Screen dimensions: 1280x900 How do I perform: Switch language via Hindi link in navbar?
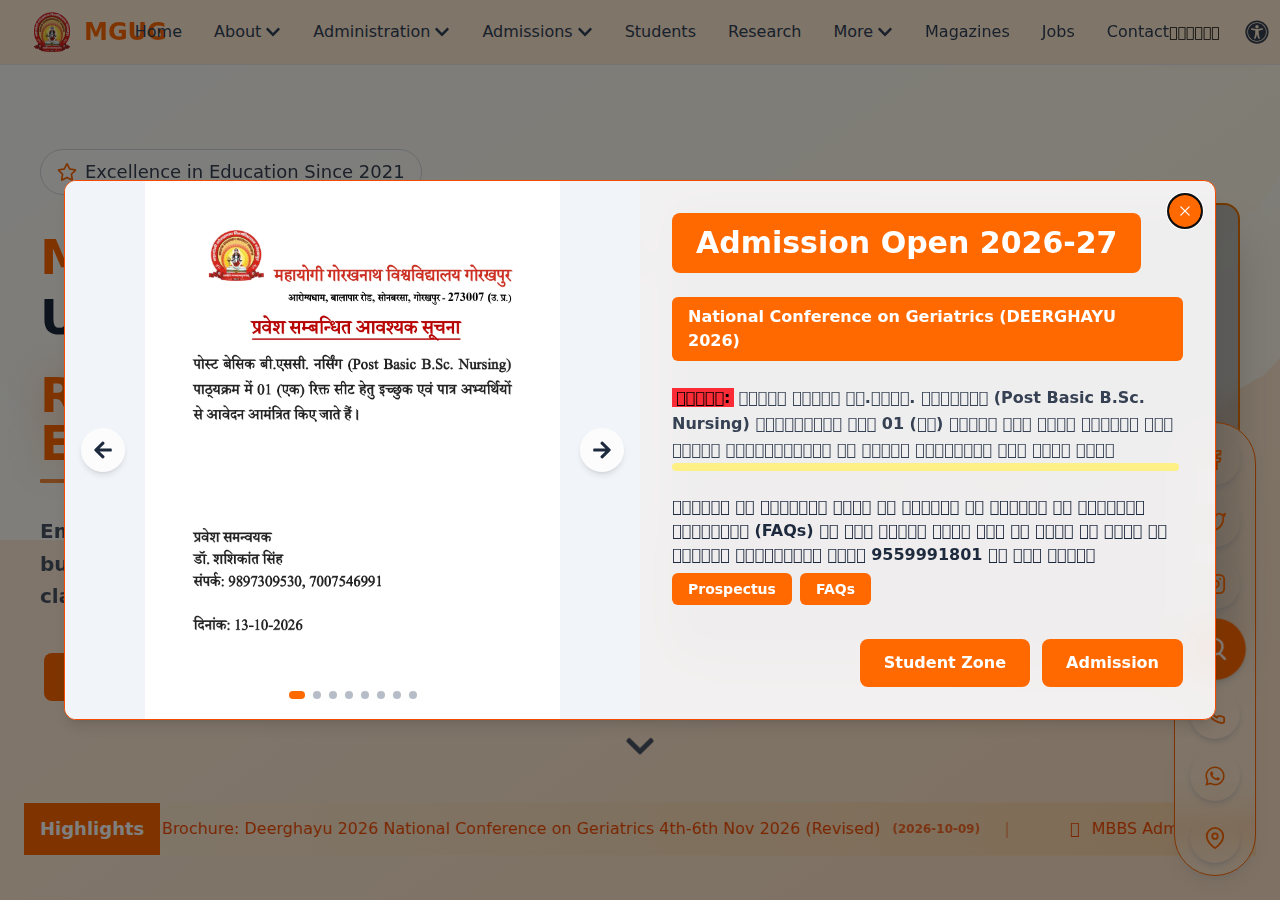click(x=1195, y=33)
